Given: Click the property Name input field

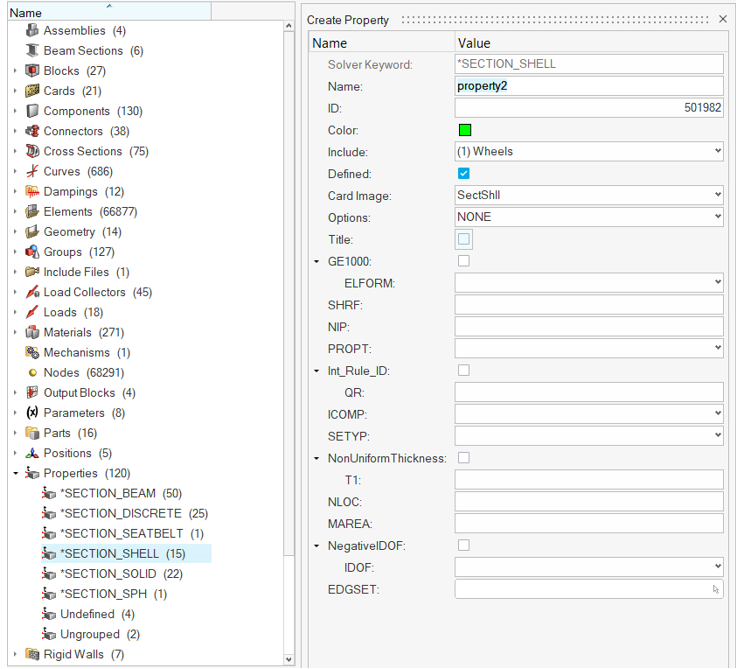Looking at the screenshot, I should 589,86.
